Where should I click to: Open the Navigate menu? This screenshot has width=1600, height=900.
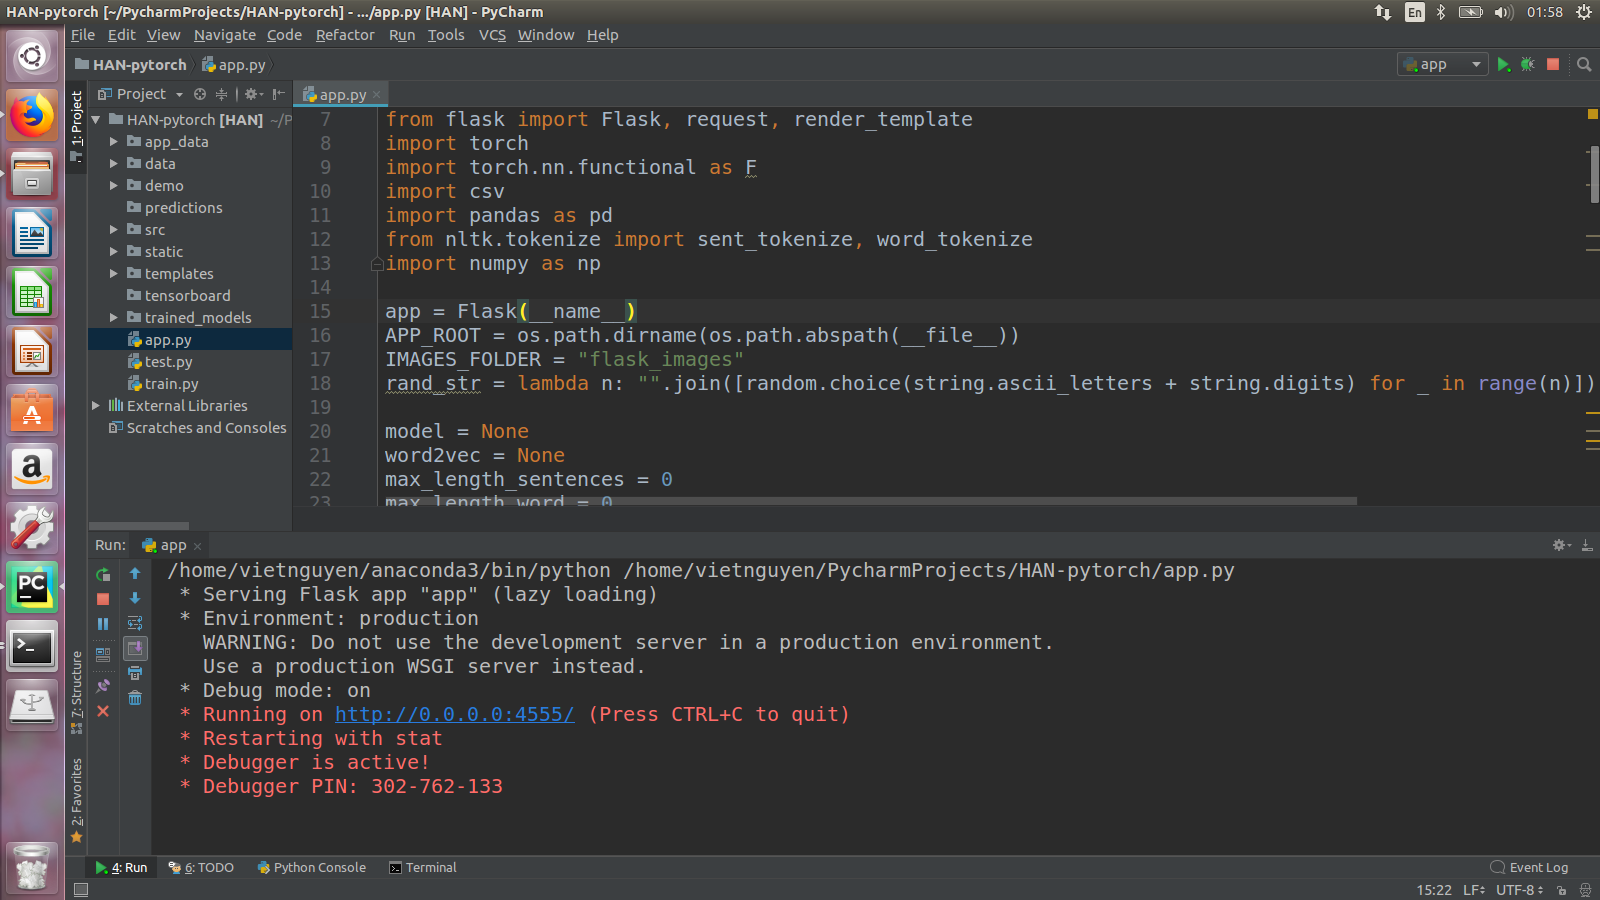[x=225, y=35]
